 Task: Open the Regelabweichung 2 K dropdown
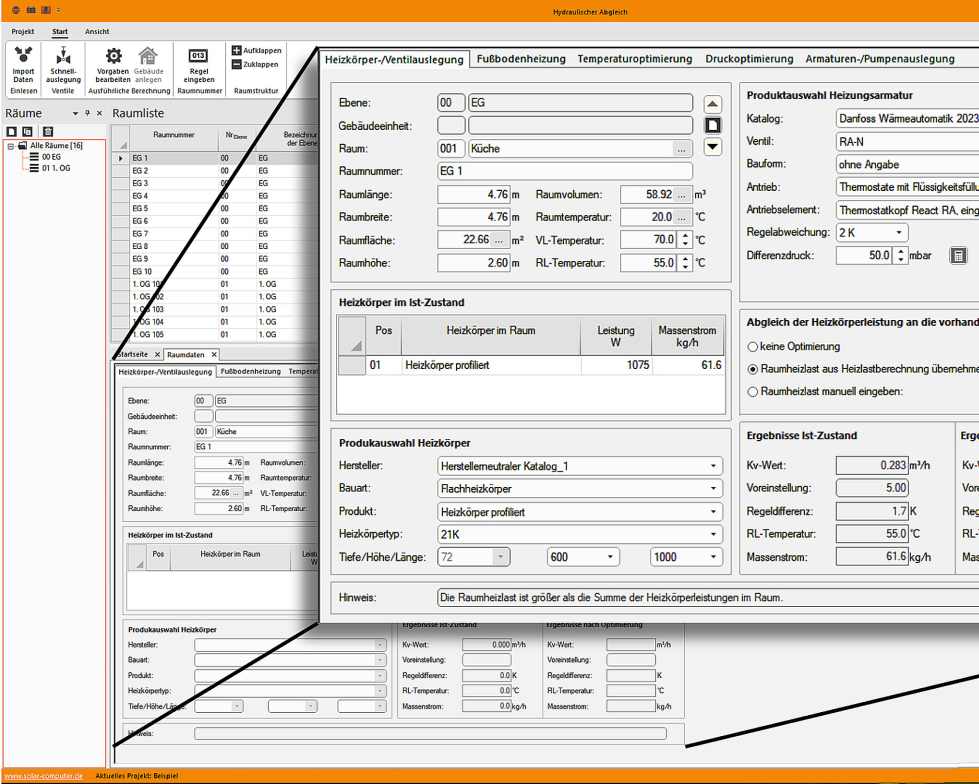(x=899, y=233)
